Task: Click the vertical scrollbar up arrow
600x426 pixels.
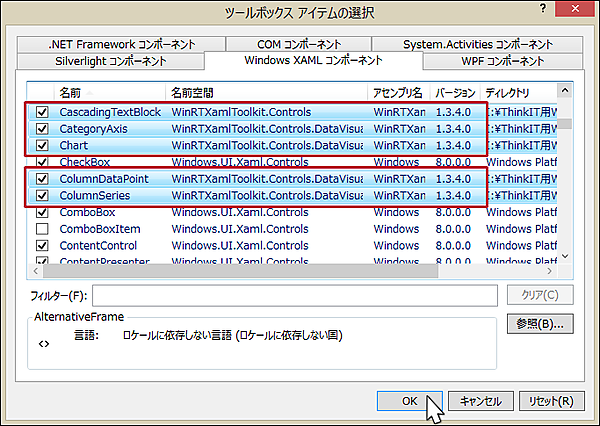Action: pos(565,89)
